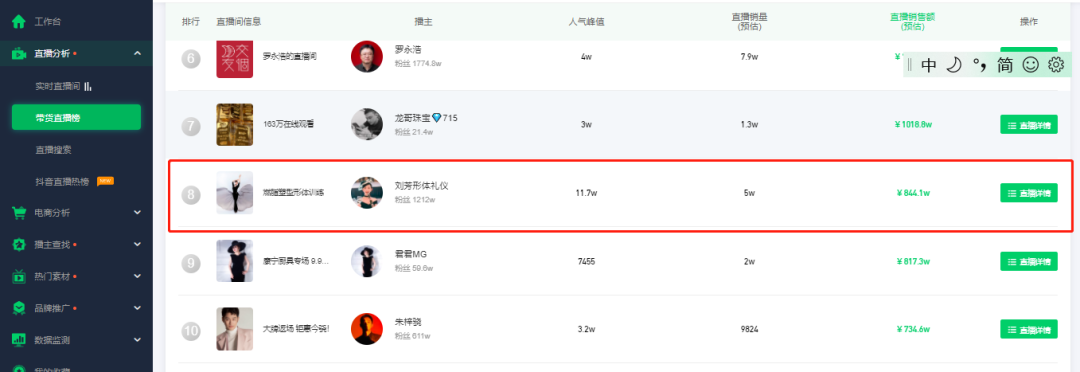Toggle IME 简 simplified/traditional mode

[x=1005, y=65]
